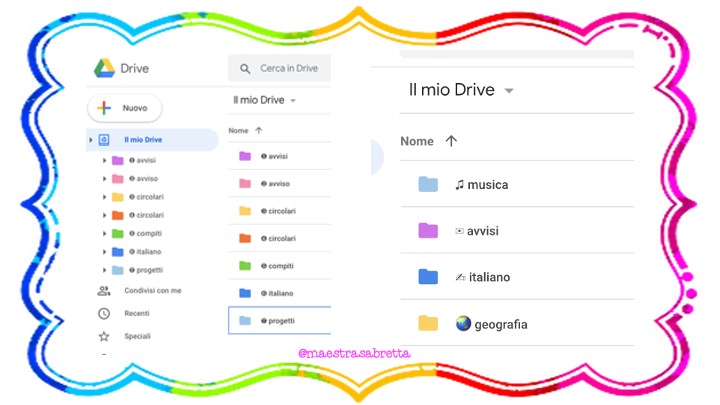Click the orange circolari folder icon in file list

[x=245, y=238]
